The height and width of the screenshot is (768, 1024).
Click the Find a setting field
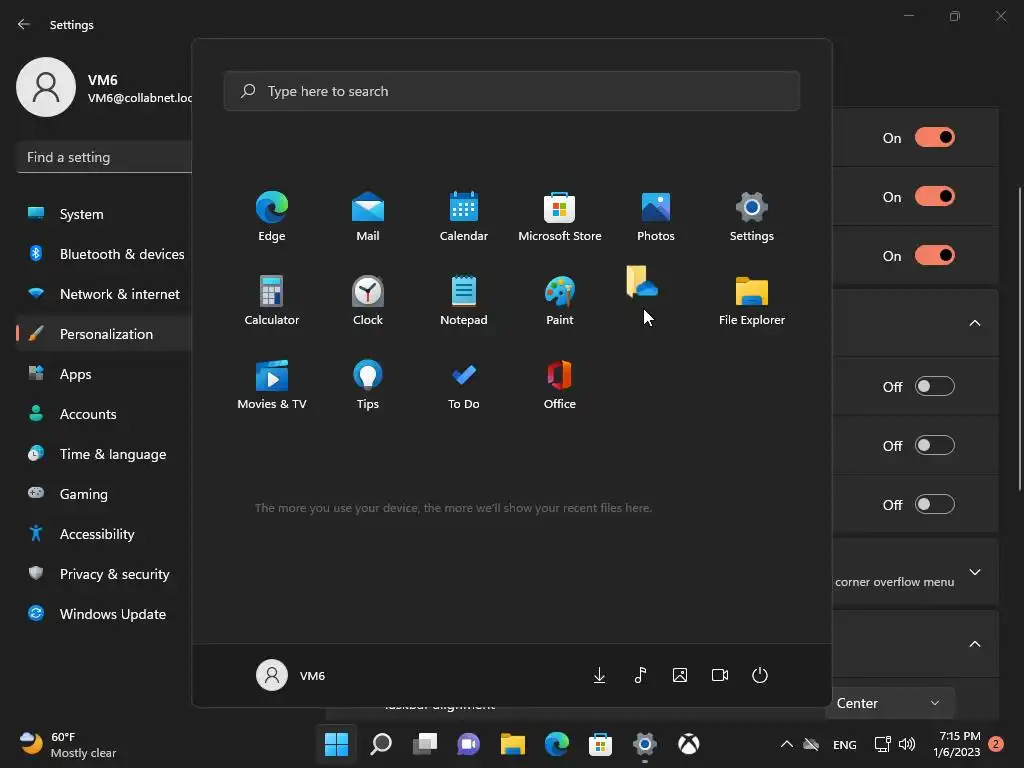pyautogui.click(x=104, y=157)
